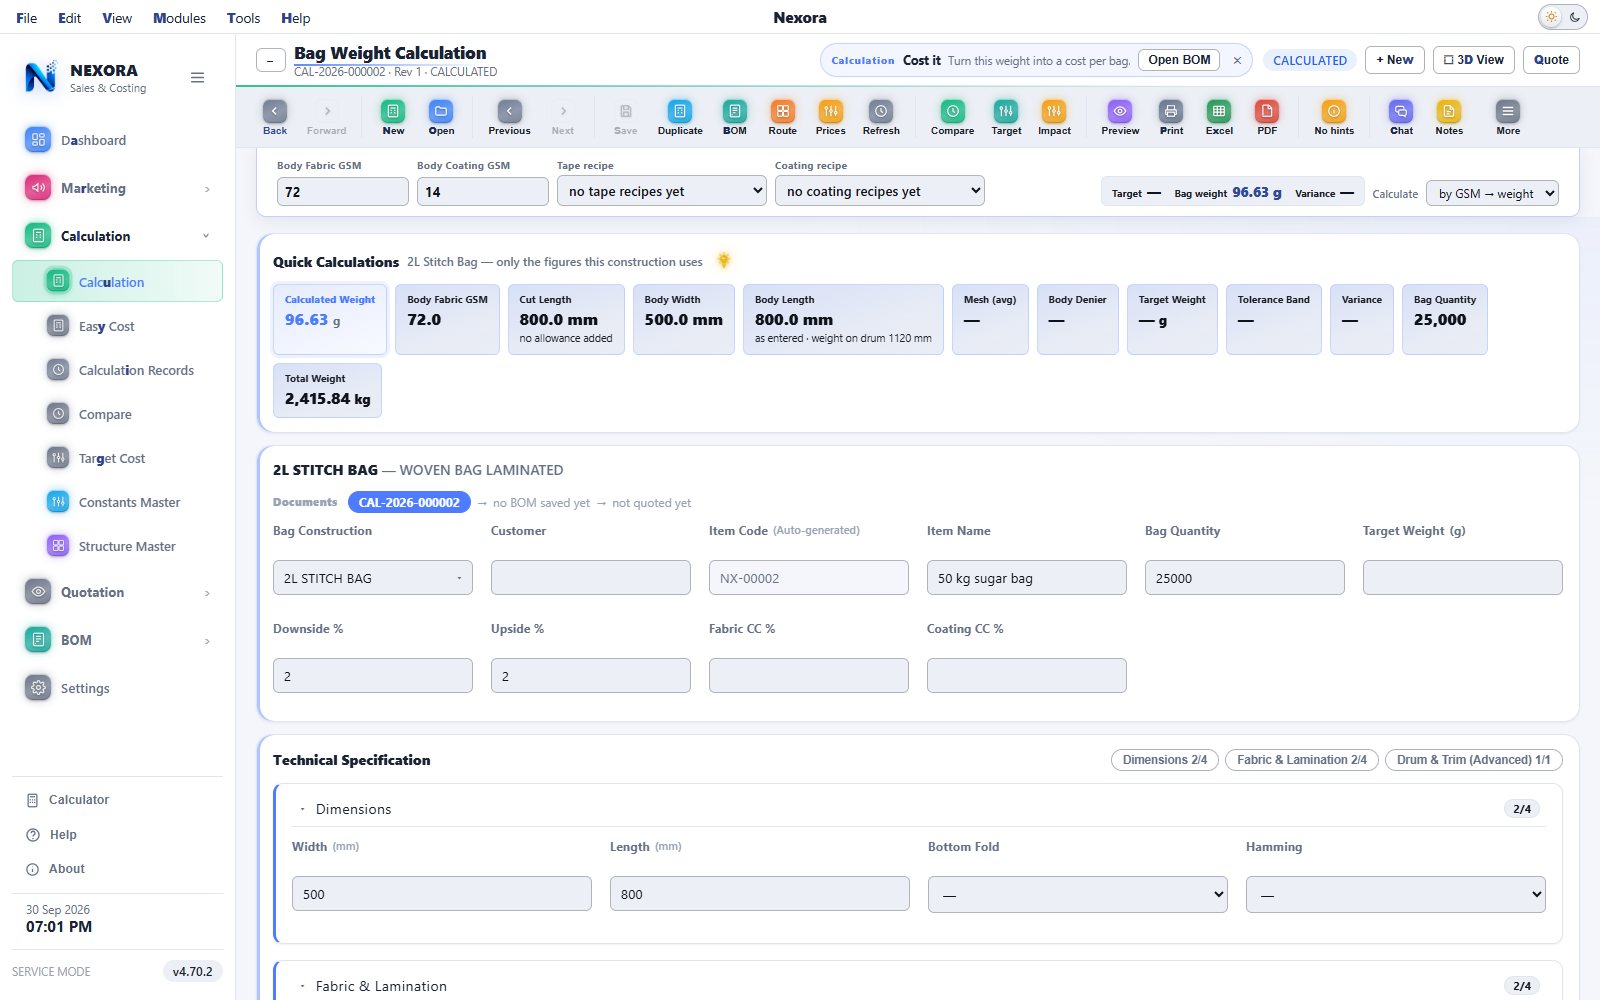Open the Chat toolbar icon

click(1401, 117)
